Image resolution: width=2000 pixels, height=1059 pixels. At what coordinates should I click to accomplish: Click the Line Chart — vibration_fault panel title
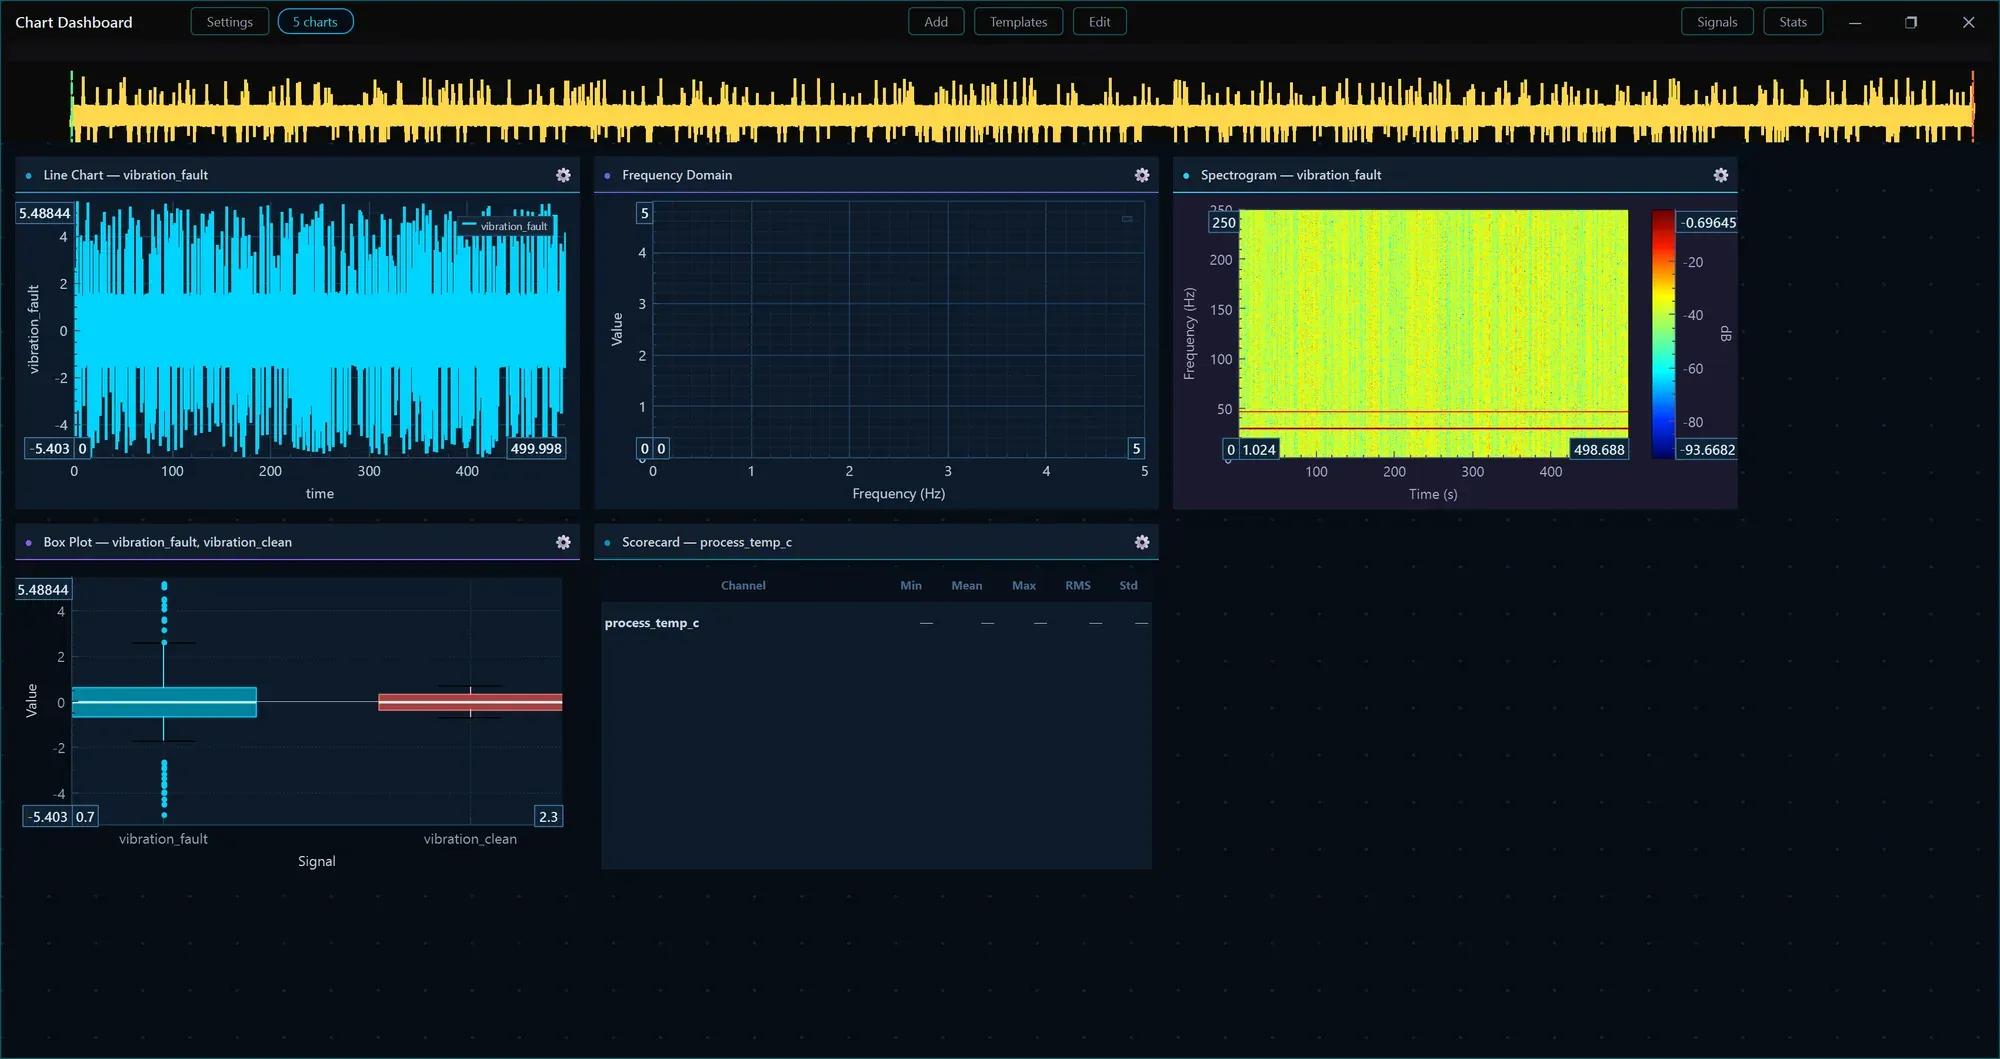pyautogui.click(x=126, y=175)
